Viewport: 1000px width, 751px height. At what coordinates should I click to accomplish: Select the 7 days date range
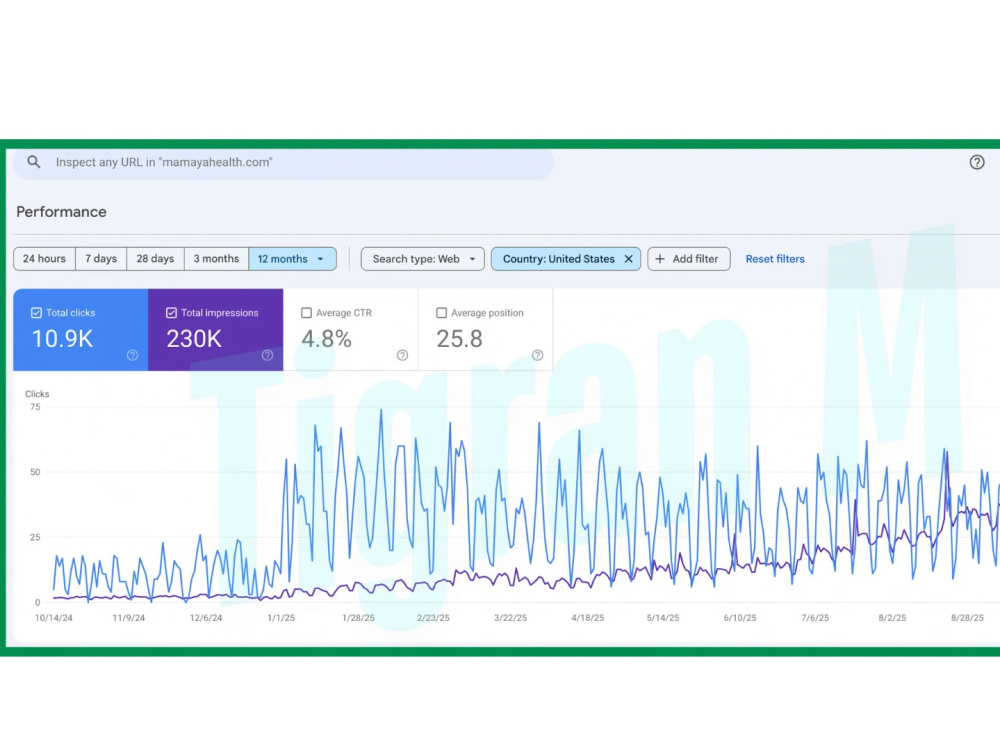(x=101, y=259)
